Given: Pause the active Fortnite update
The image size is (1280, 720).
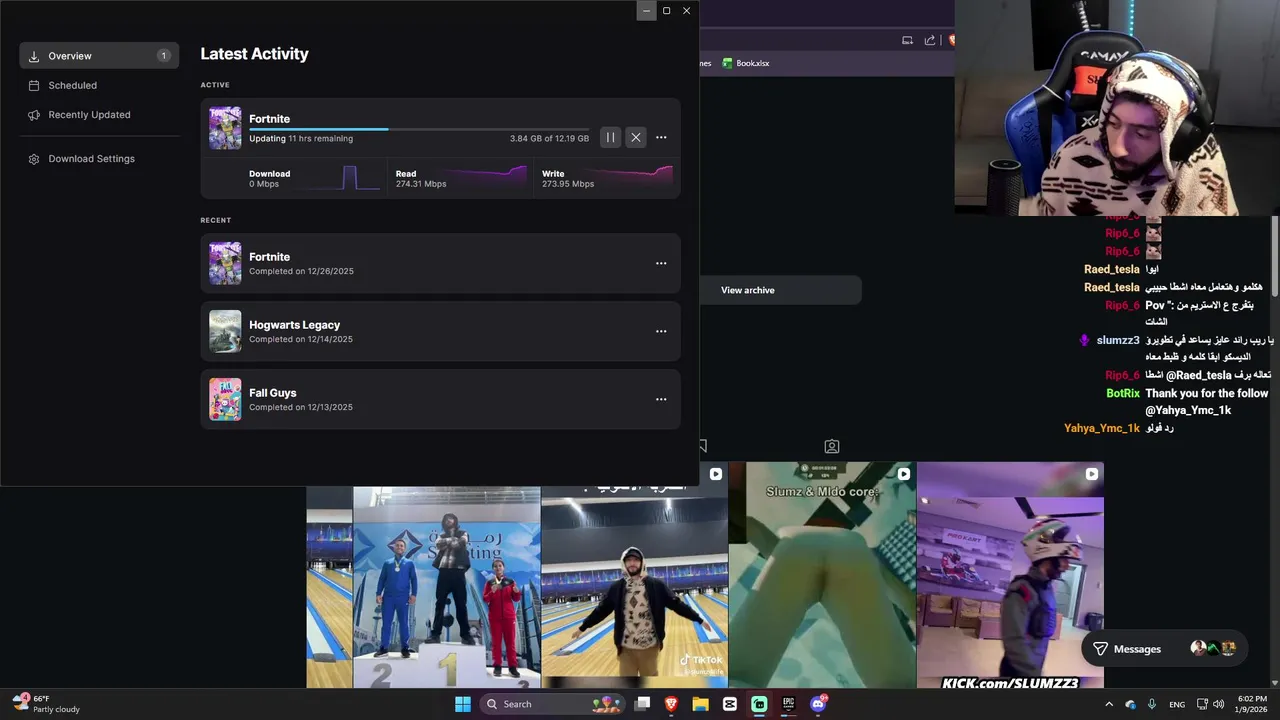Looking at the screenshot, I should tap(610, 137).
